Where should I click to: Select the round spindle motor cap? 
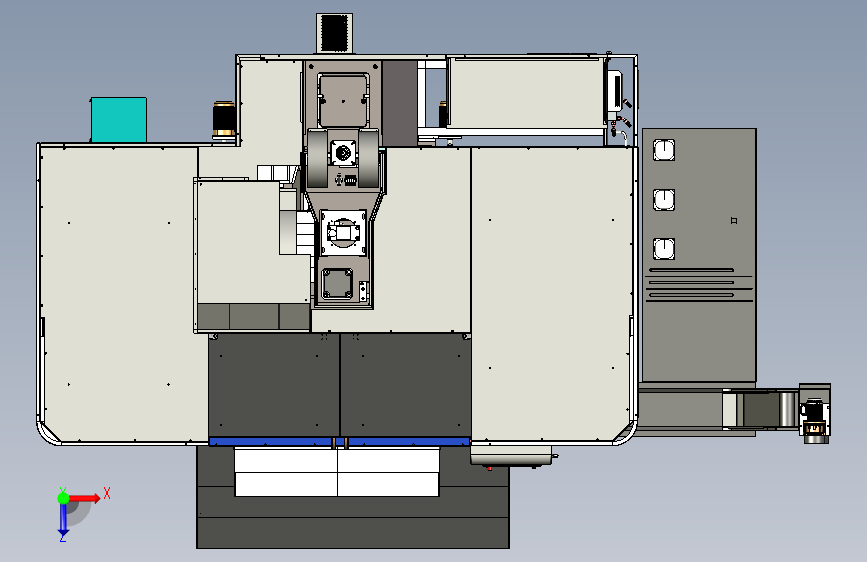[343, 152]
